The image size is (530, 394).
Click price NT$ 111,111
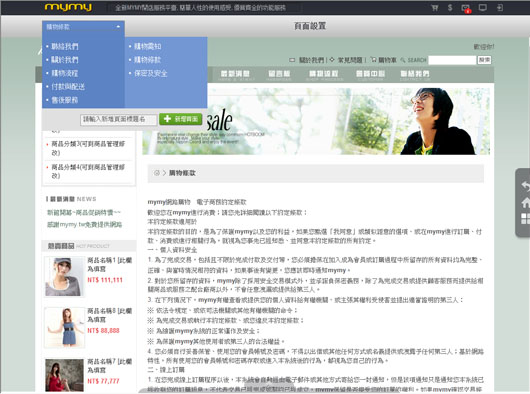[x=105, y=280]
